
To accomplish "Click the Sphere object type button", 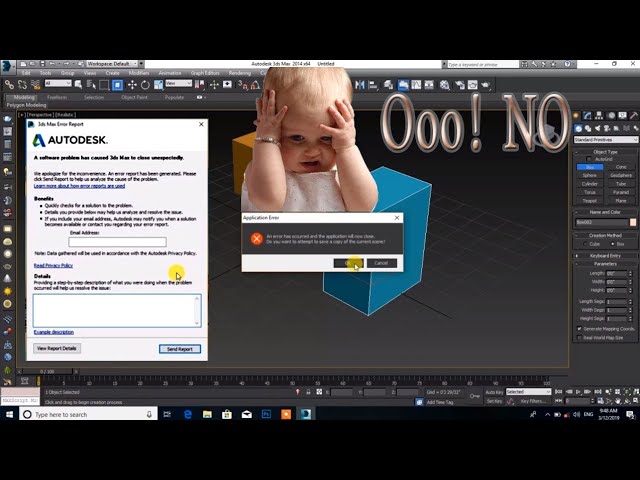I will [590, 175].
